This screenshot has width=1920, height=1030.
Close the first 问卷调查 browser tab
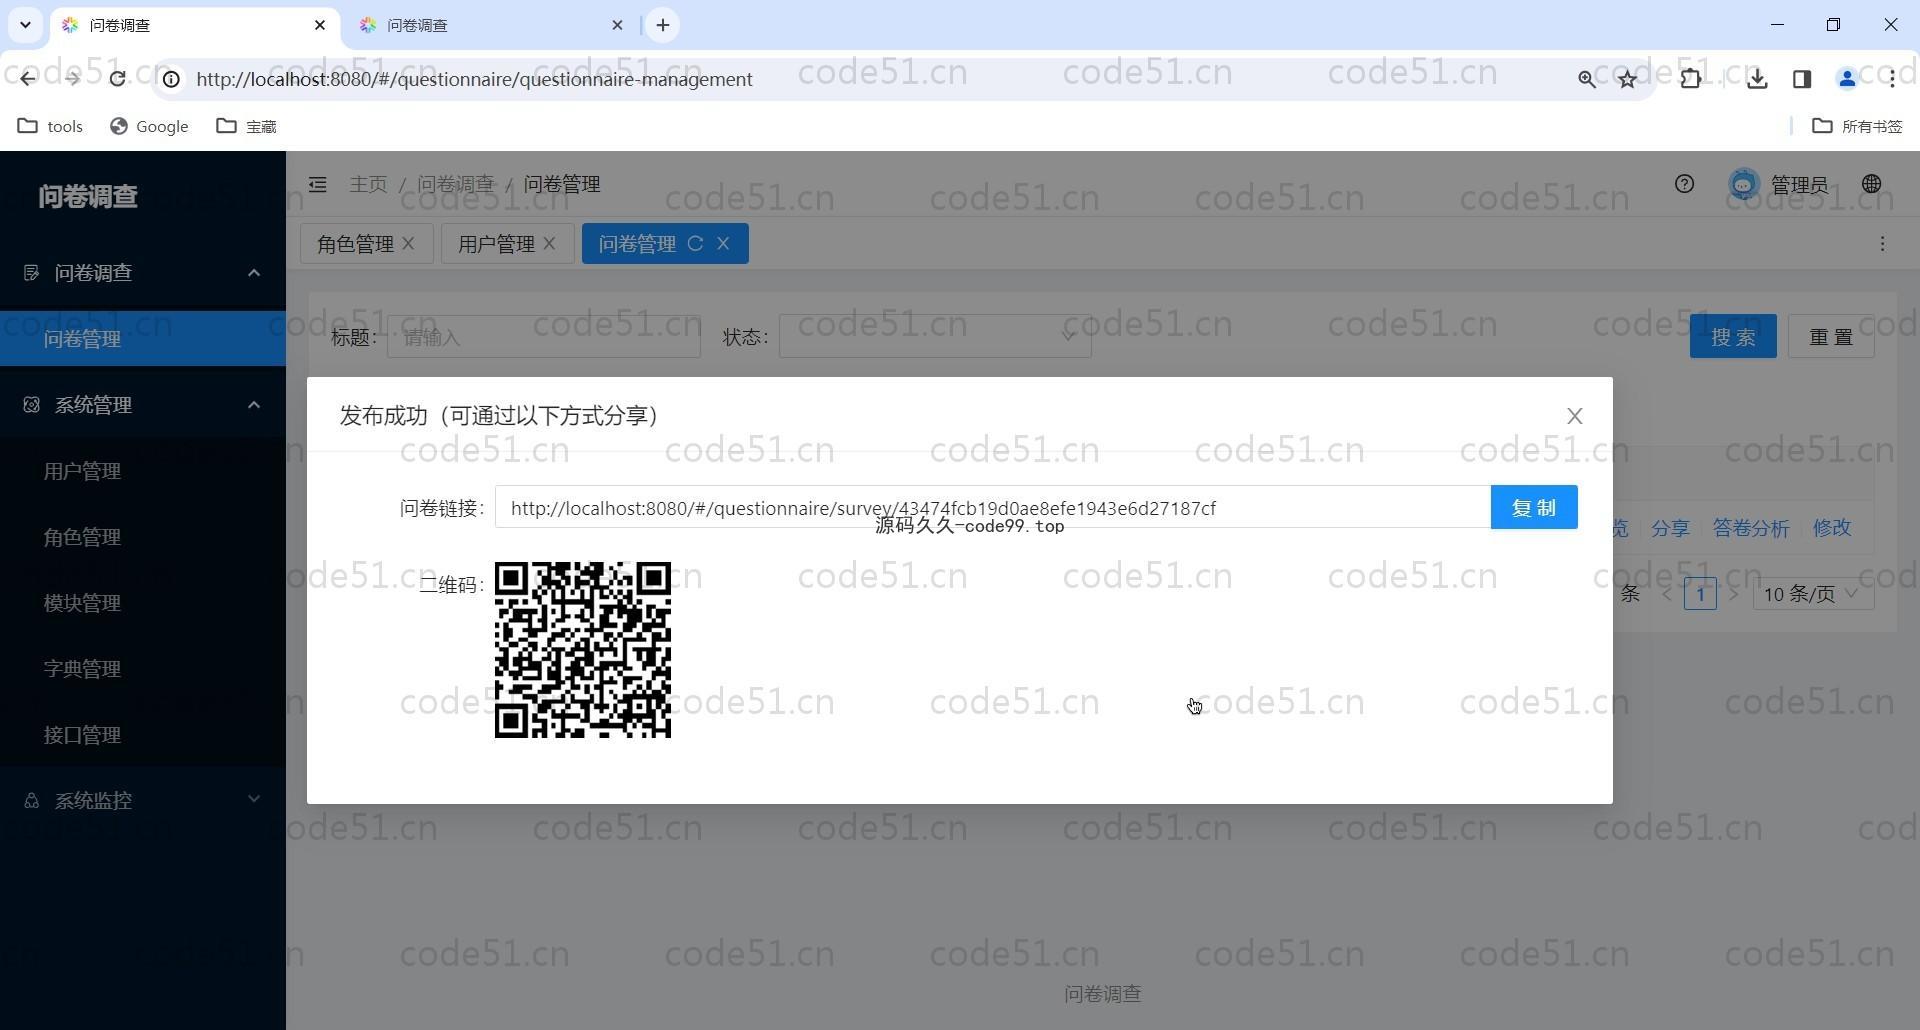[320, 25]
